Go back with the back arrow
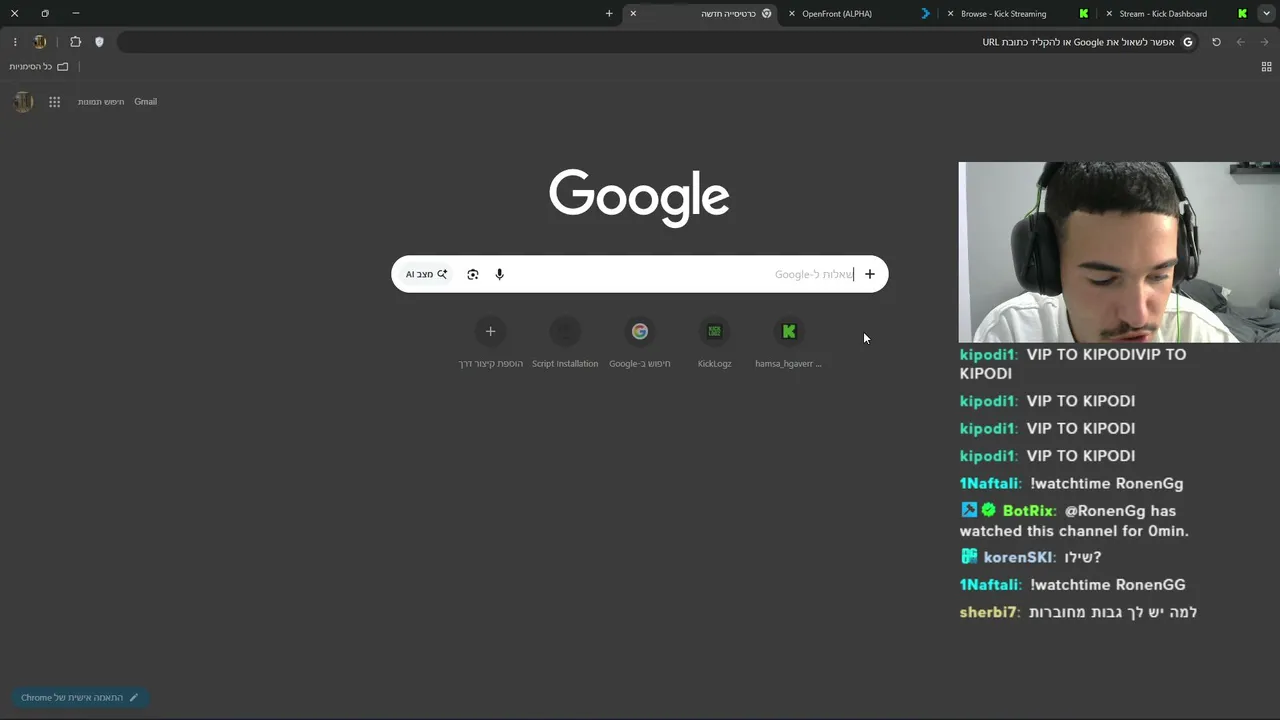Screen dimensions: 1280x720 1240,42
